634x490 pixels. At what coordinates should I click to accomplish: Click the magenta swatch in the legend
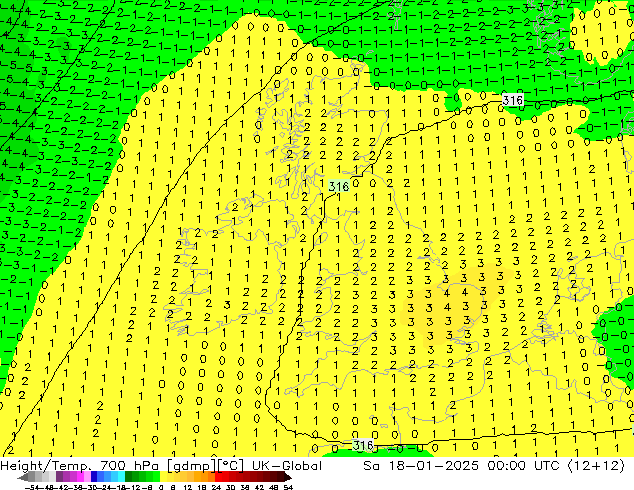(80, 477)
